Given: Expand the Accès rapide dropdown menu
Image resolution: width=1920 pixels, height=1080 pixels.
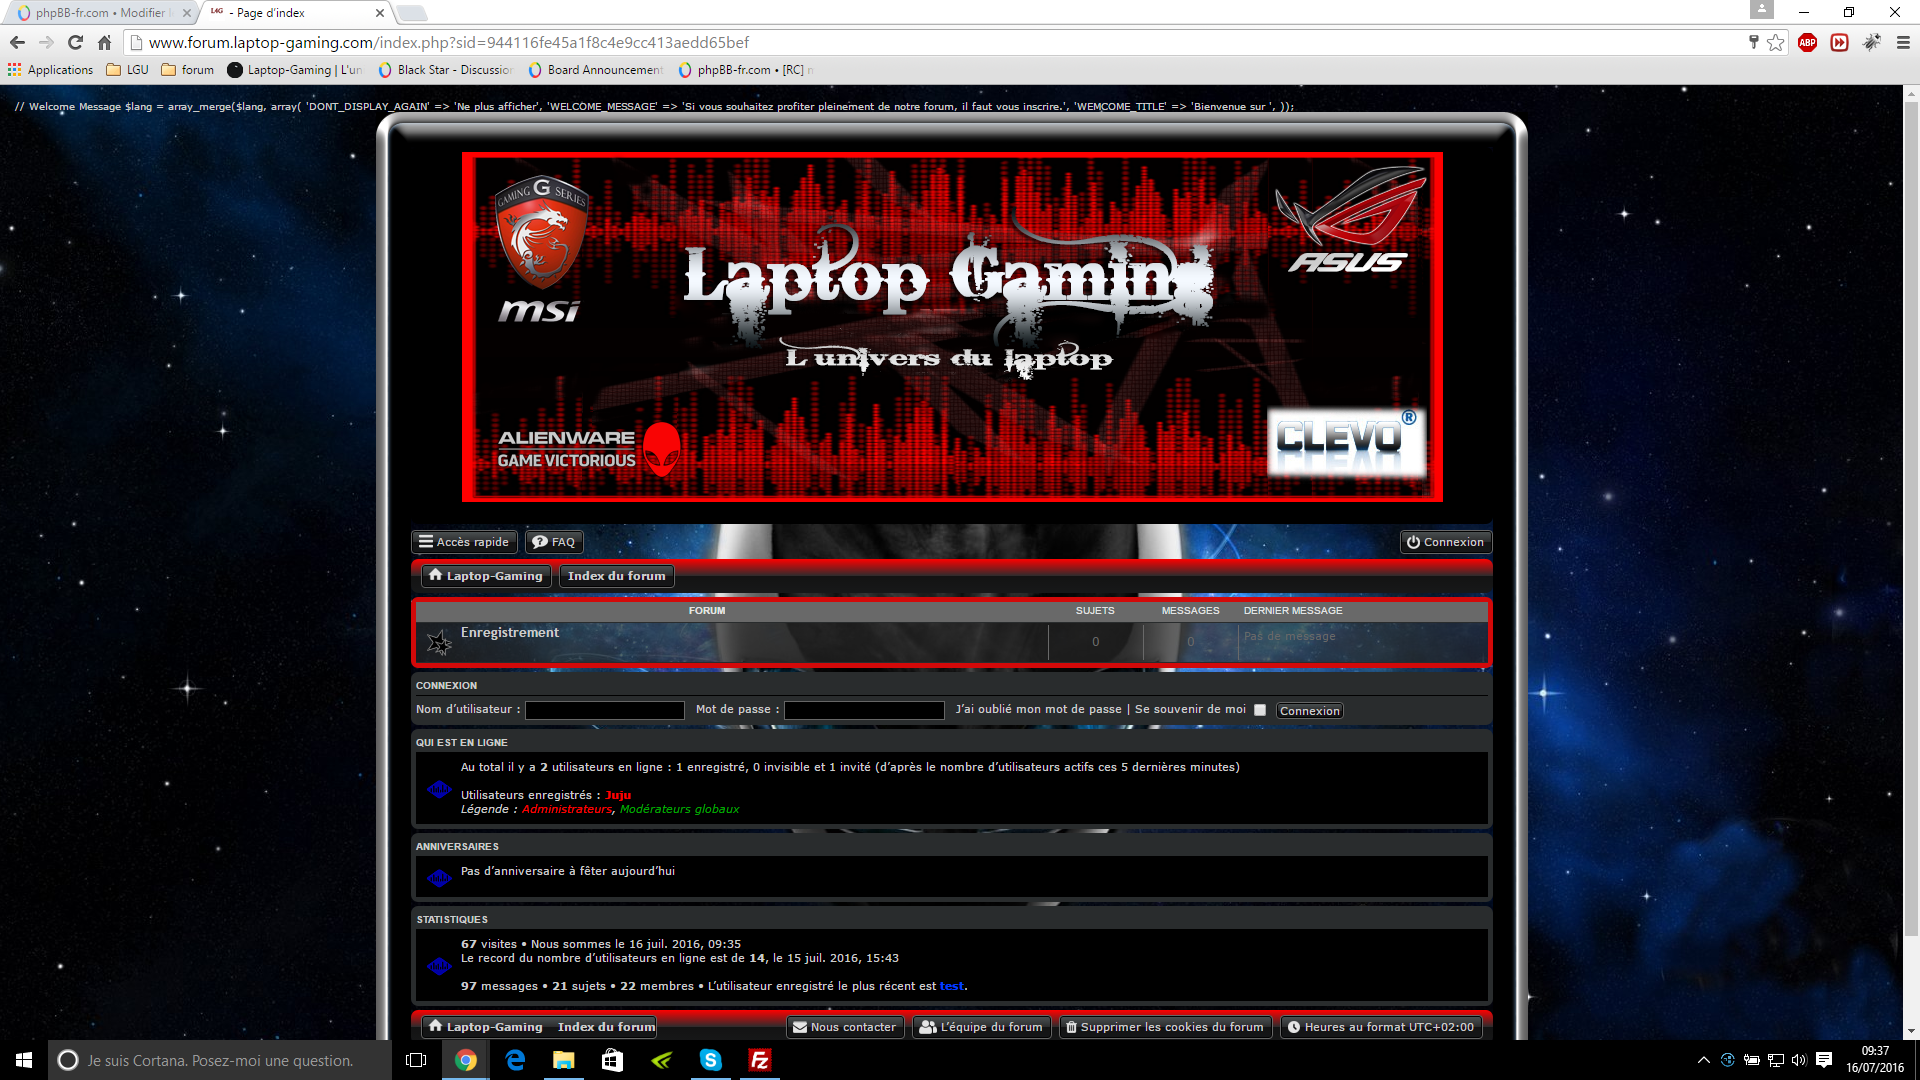Looking at the screenshot, I should point(464,542).
